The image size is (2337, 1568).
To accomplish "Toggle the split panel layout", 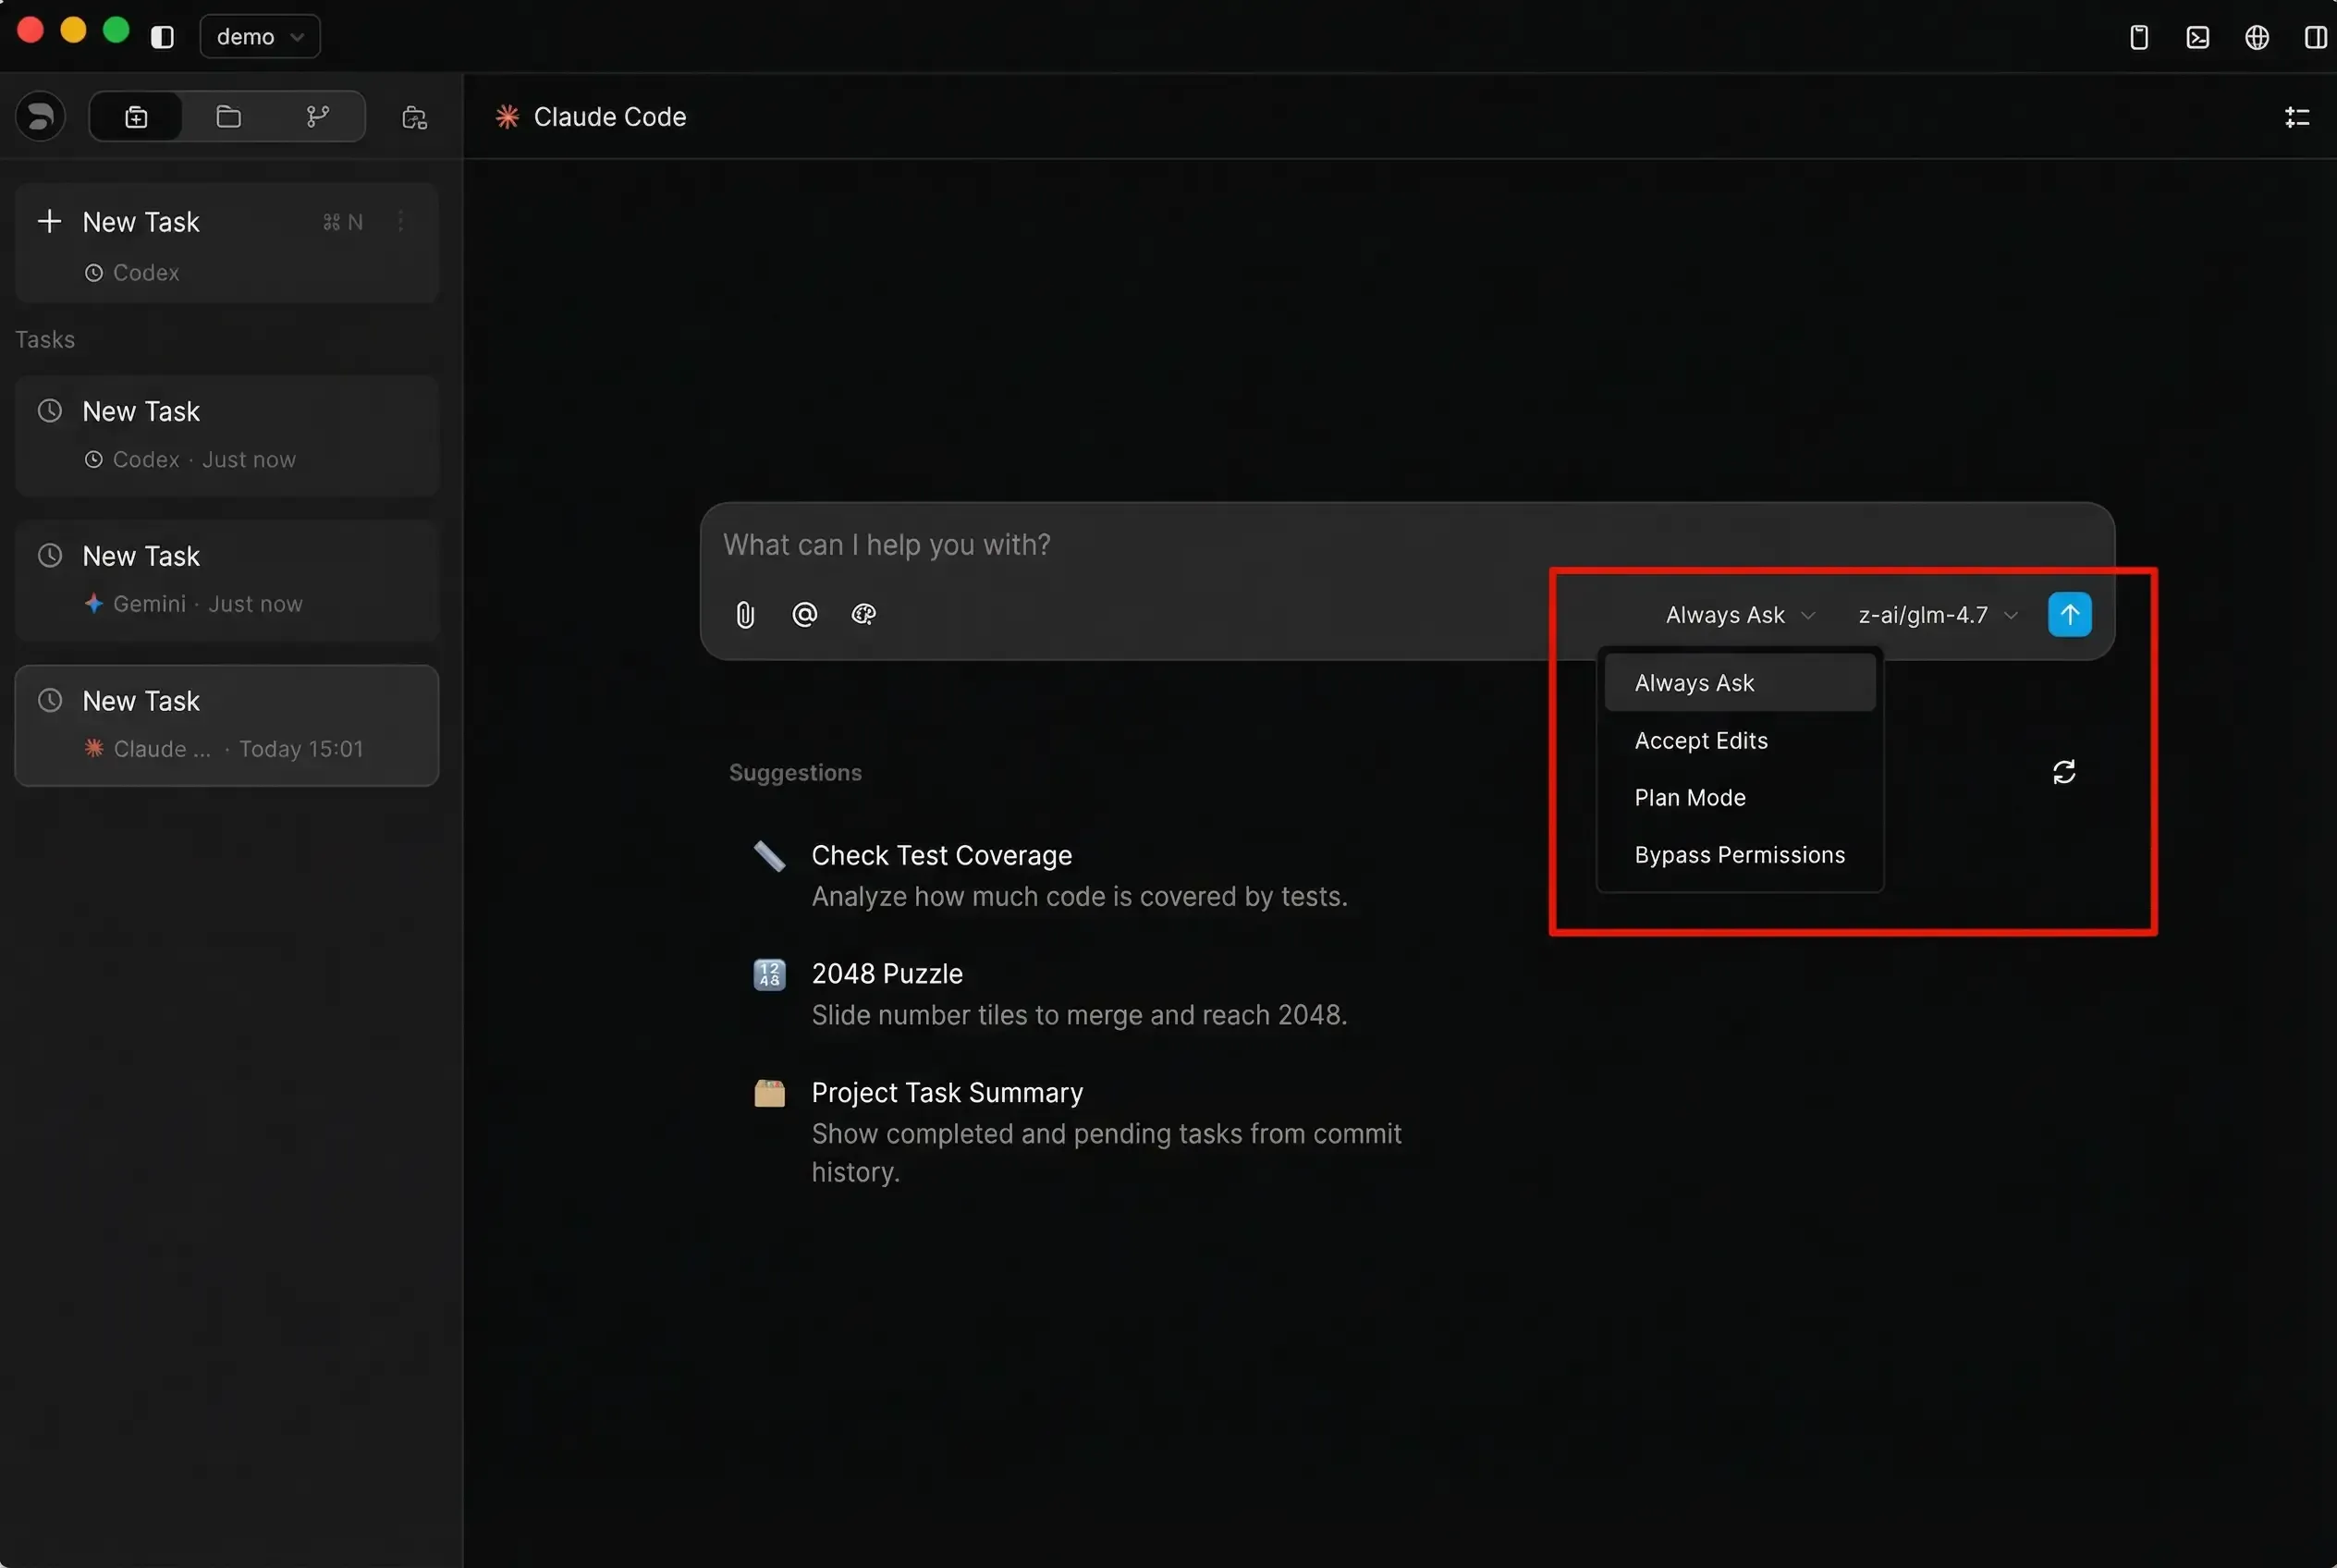I will [x=2315, y=37].
